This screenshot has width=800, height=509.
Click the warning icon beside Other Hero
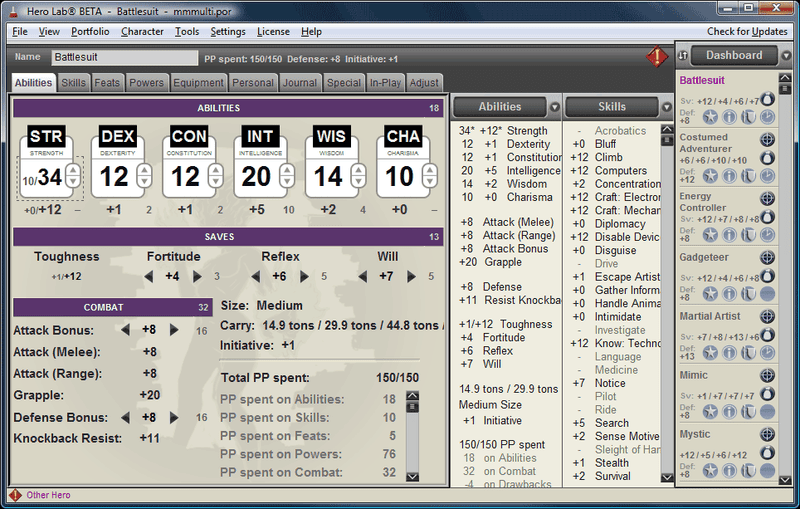(x=15, y=495)
